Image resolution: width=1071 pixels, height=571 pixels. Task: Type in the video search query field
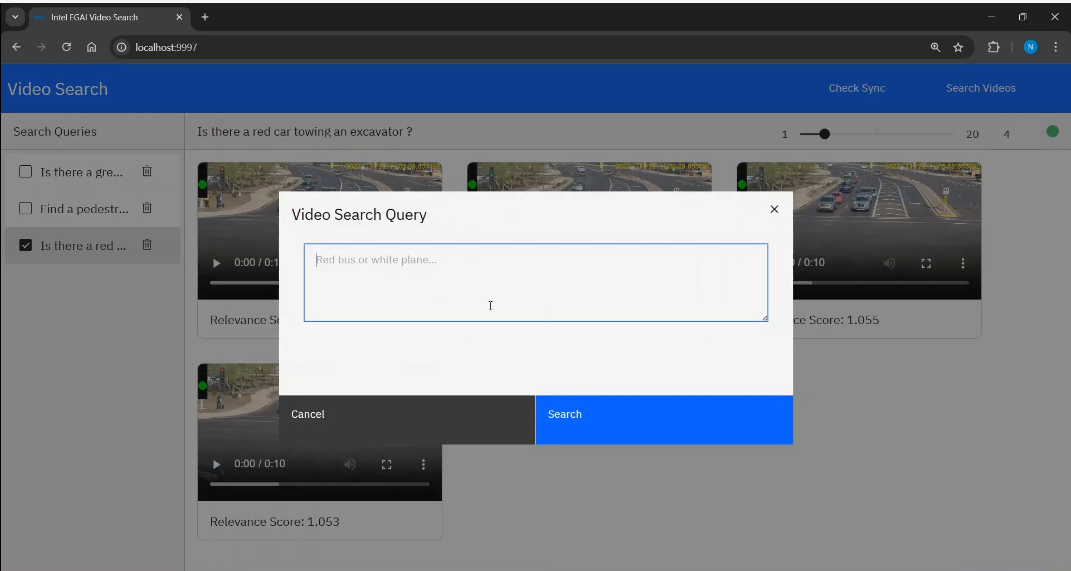click(535, 282)
